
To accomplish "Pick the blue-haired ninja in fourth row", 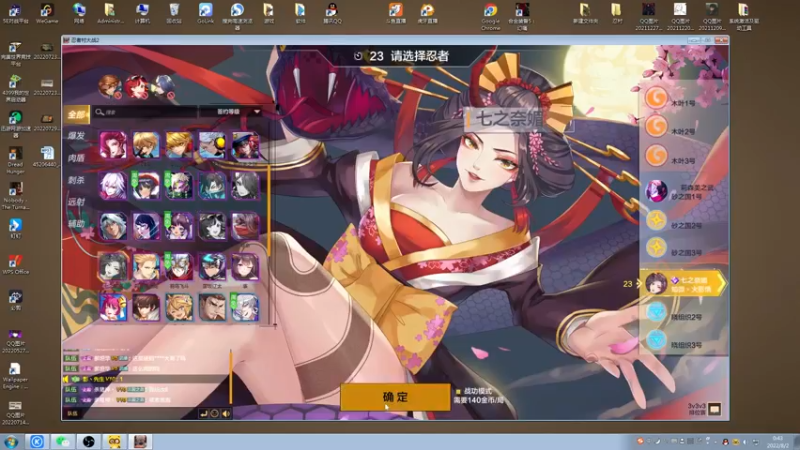I will [212, 266].
